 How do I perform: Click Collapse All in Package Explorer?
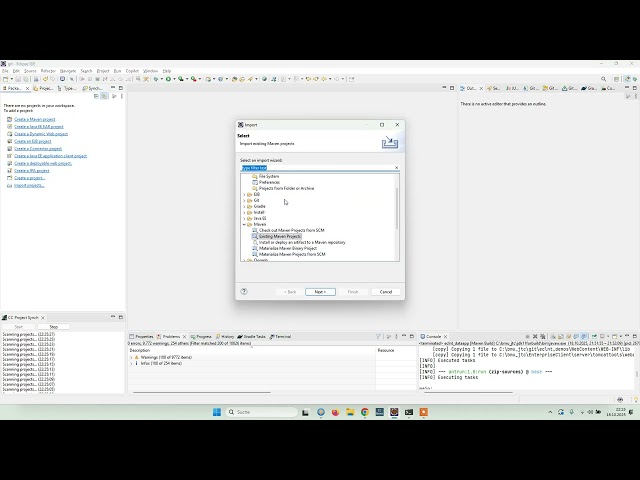click(96, 96)
